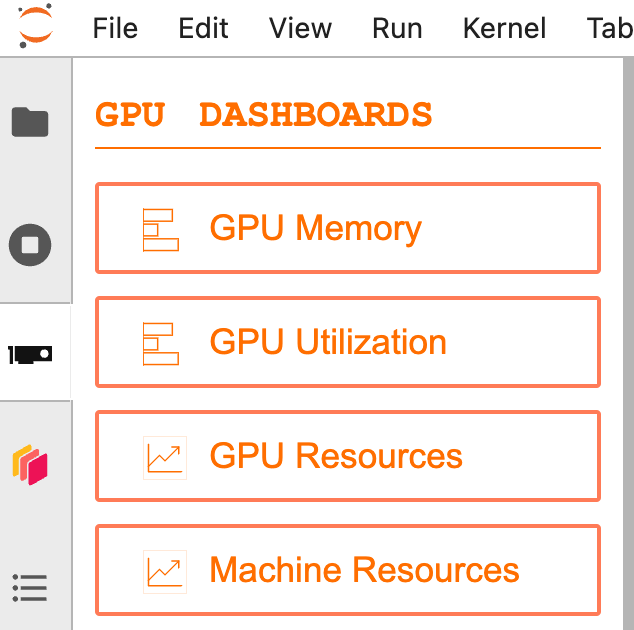Image resolution: width=634 pixels, height=630 pixels.
Task: Show Running Terminals and Kernels panel
Action: click(x=30, y=244)
